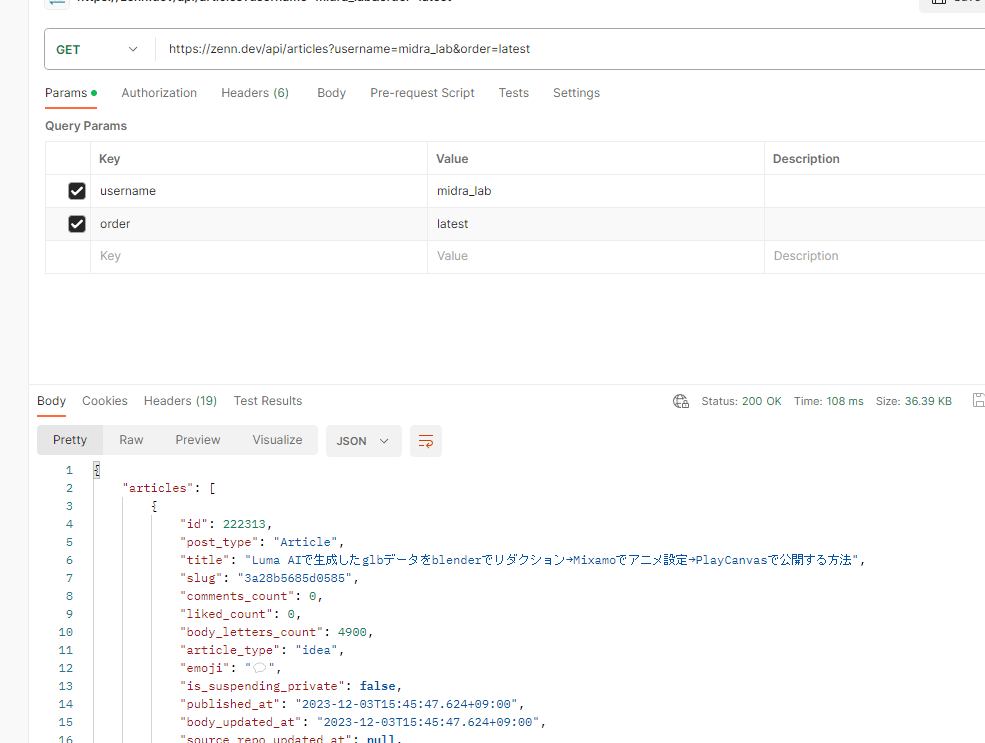Screen dimensions: 985x743
Task: Open the JSON format dropdown
Action: click(364, 441)
